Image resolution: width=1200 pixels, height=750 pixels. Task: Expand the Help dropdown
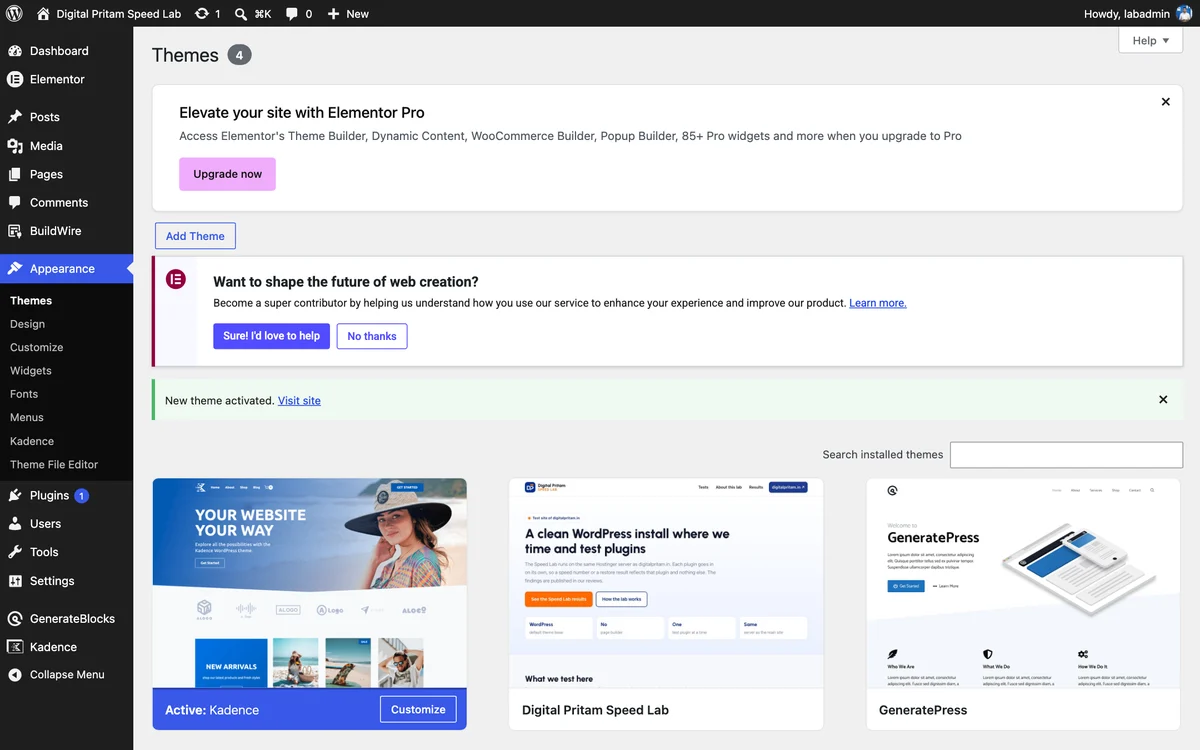coord(1150,41)
